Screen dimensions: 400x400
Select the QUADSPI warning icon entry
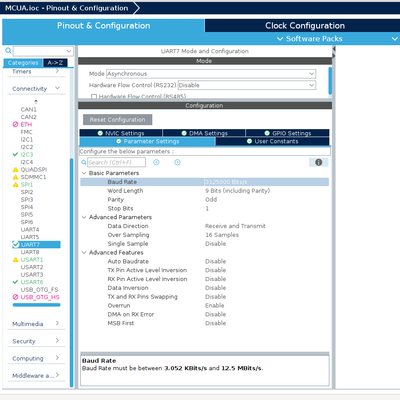[x=15, y=169]
